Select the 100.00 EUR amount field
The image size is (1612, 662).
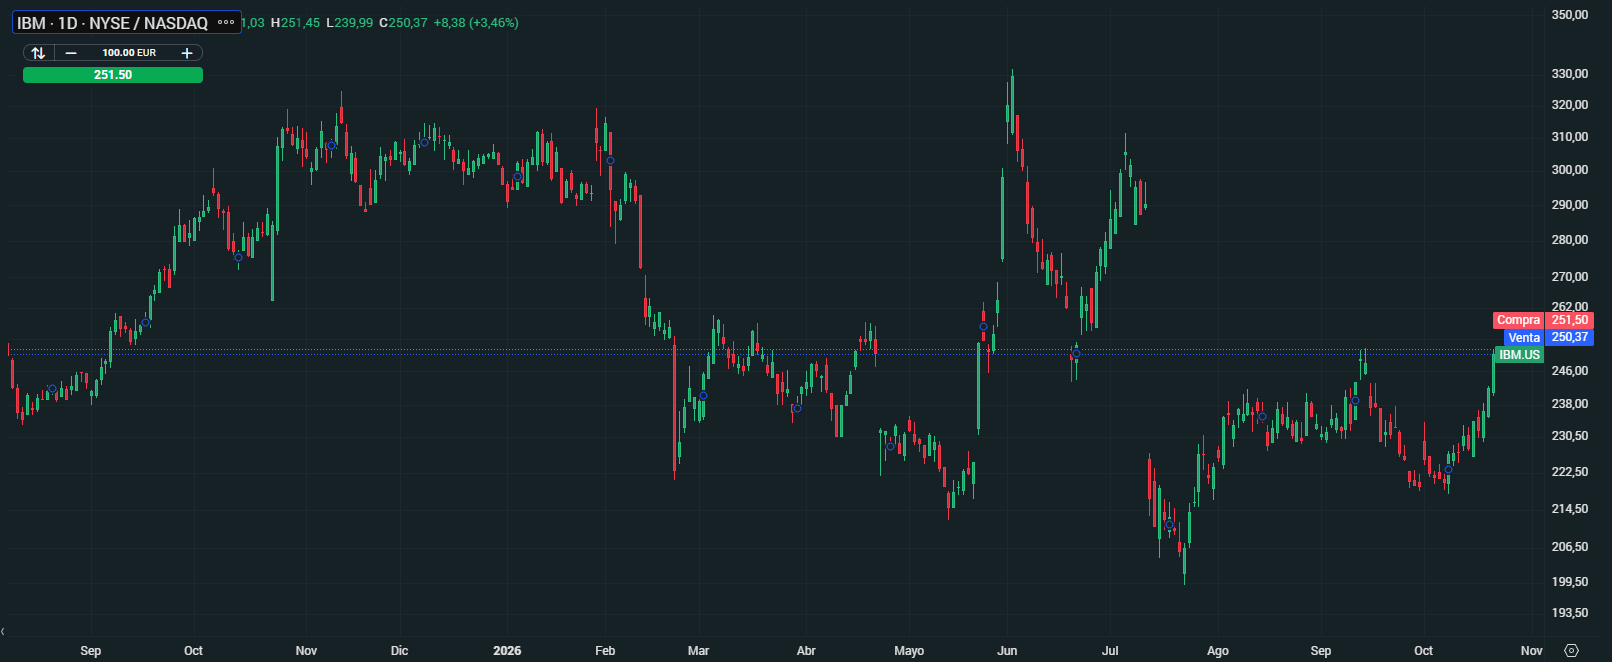pos(129,53)
